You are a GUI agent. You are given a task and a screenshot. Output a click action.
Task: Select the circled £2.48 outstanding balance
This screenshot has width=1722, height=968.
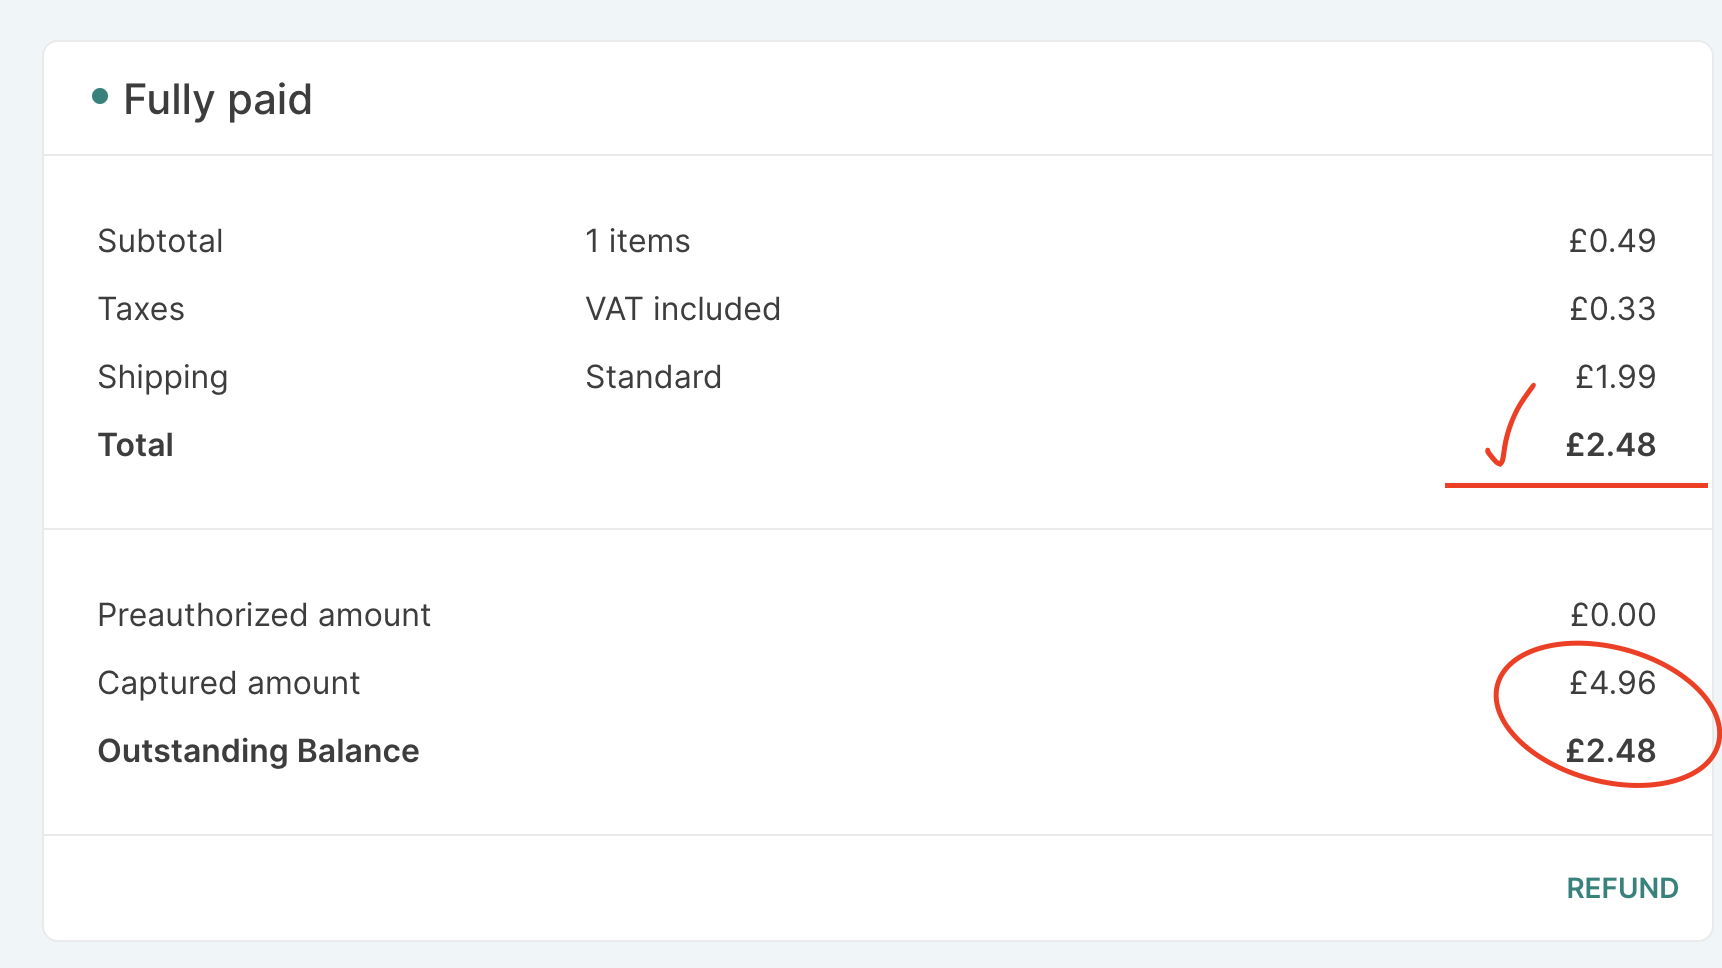pos(1611,751)
